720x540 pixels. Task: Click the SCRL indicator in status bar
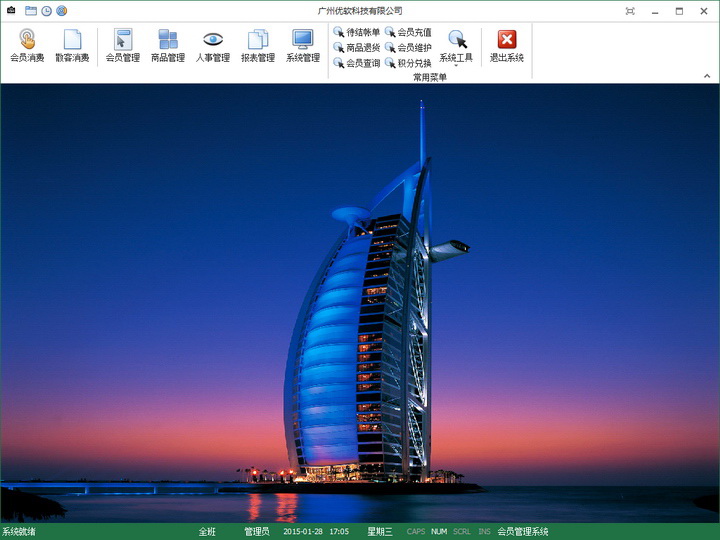pos(462,532)
